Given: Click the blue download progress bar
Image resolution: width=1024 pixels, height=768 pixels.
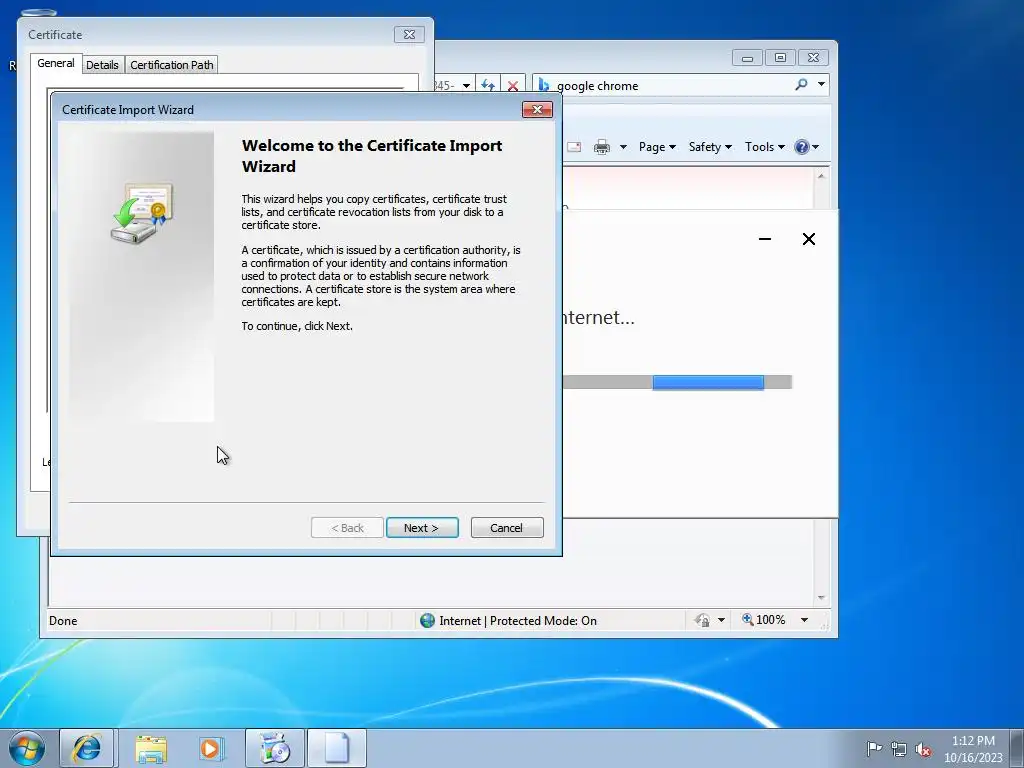Looking at the screenshot, I should click(708, 382).
